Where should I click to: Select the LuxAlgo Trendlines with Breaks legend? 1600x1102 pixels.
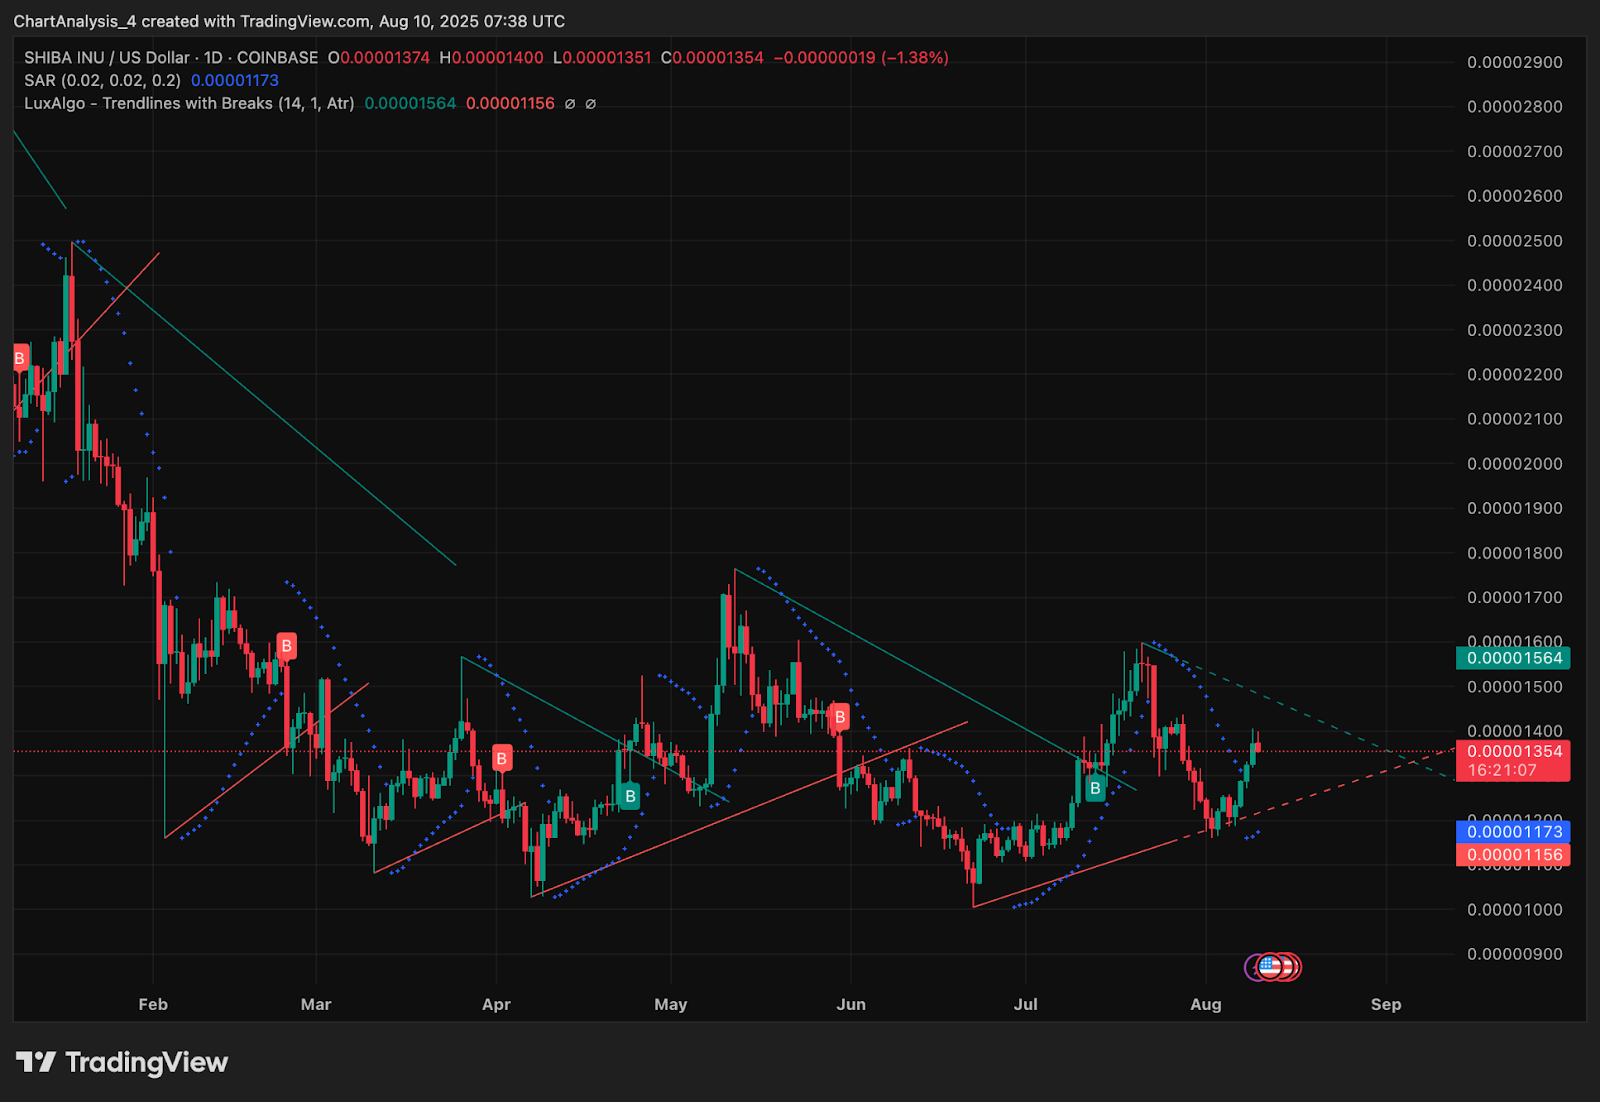(x=189, y=103)
